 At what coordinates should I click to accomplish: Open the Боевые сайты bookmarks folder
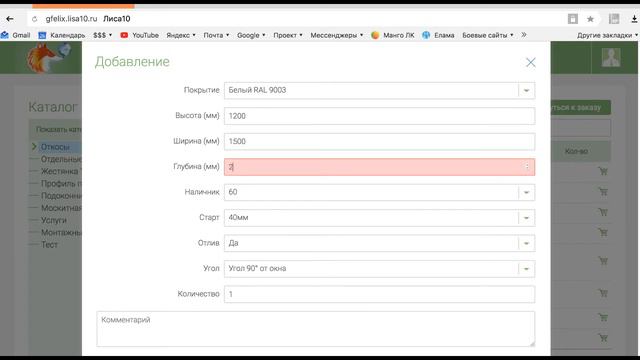(488, 35)
